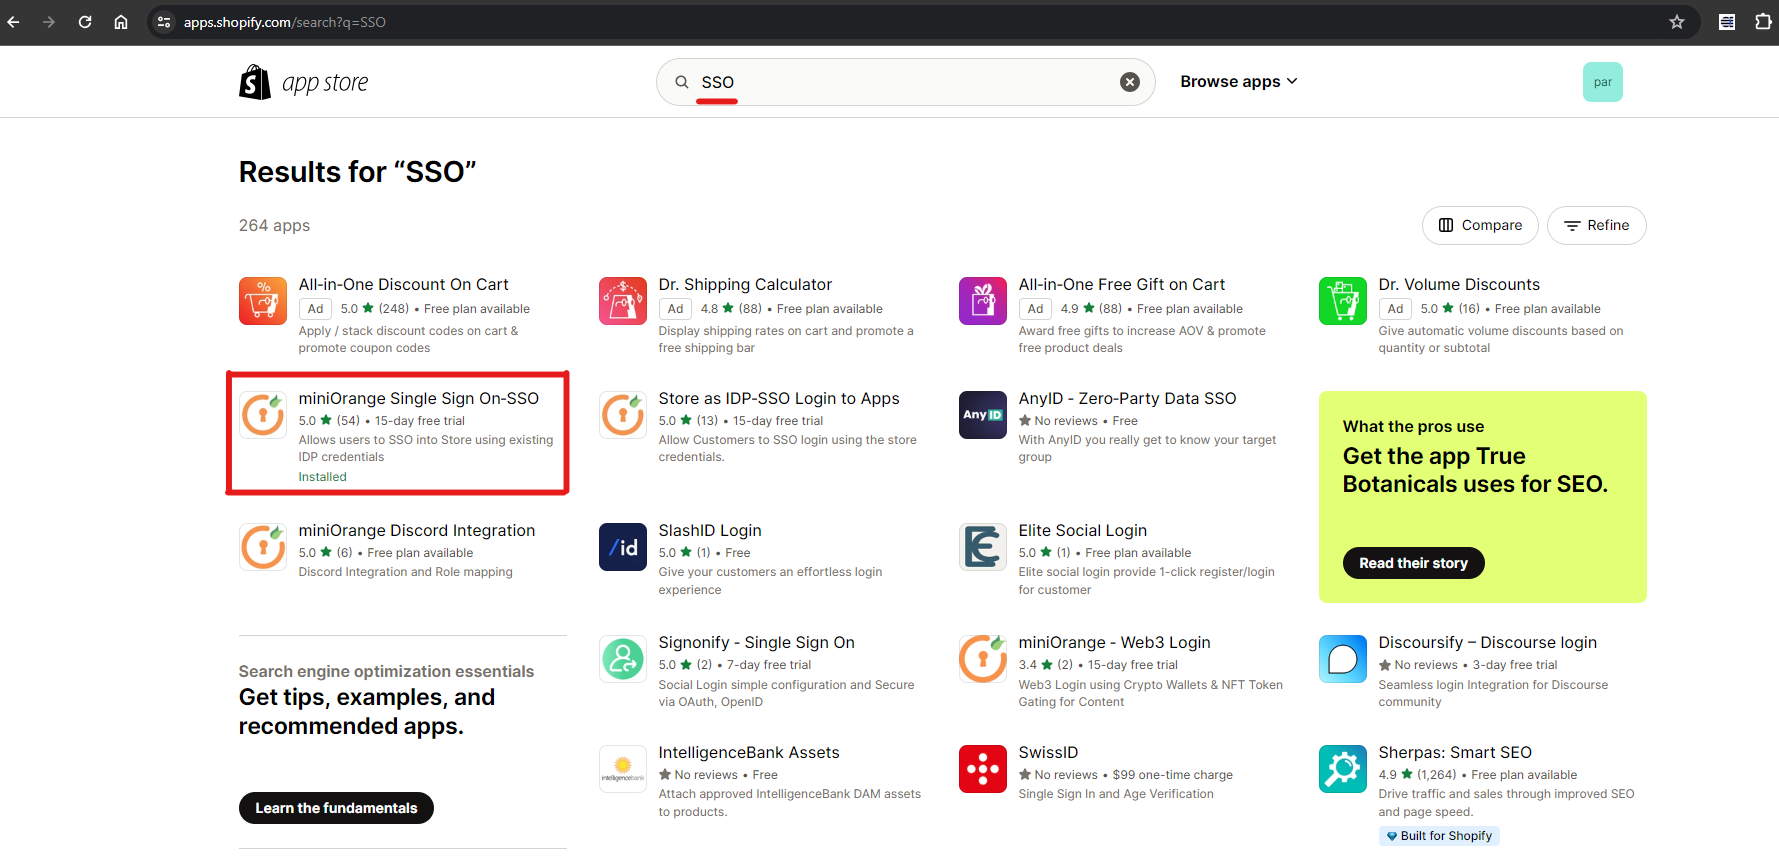
Task: Open Elite Social Login title link
Action: point(1082,530)
